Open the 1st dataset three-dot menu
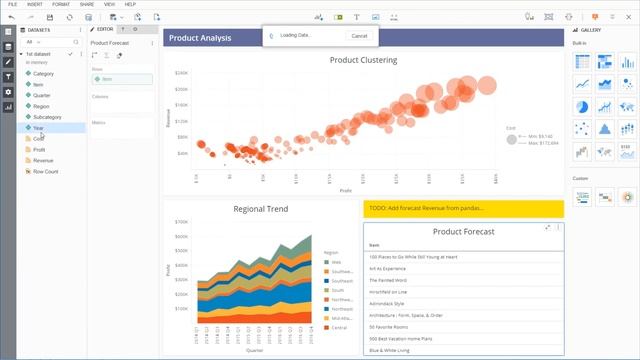 tap(81, 54)
